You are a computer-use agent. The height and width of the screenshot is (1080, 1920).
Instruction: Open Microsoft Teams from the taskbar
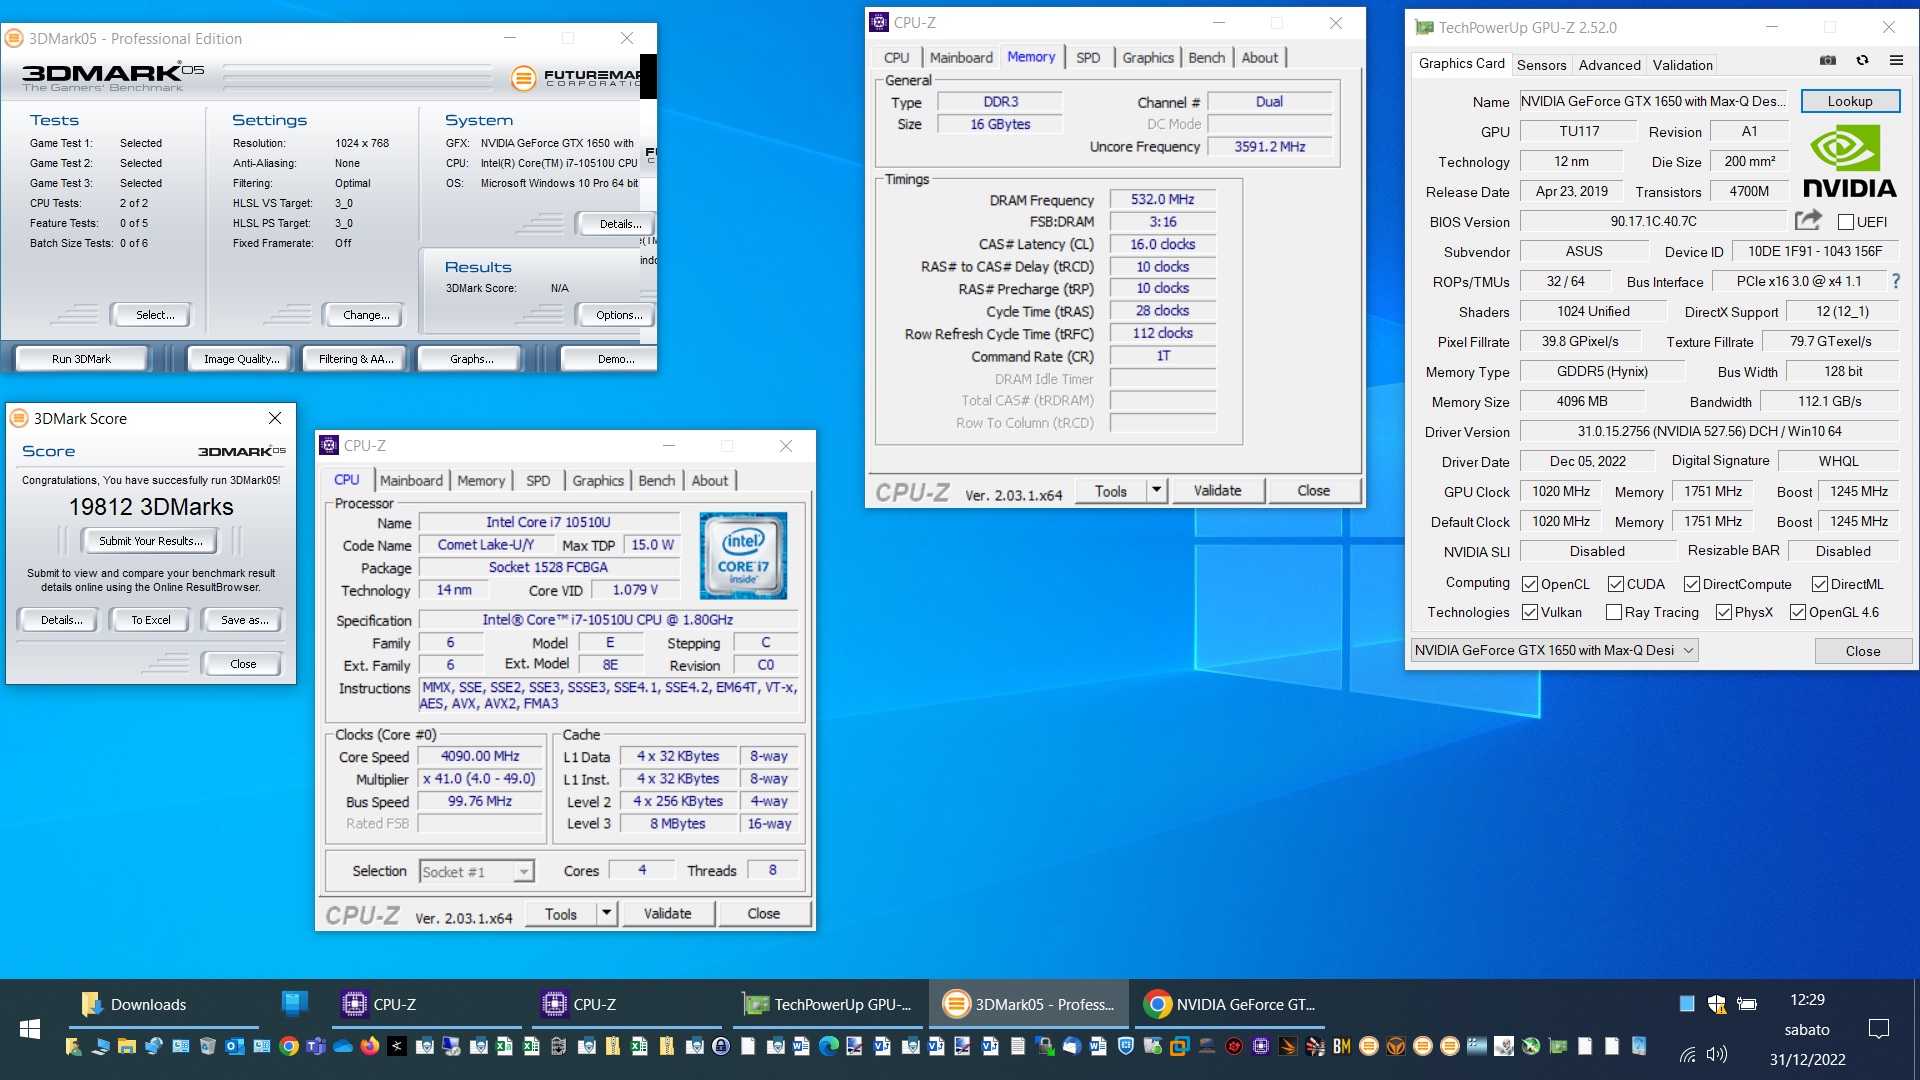point(316,1046)
